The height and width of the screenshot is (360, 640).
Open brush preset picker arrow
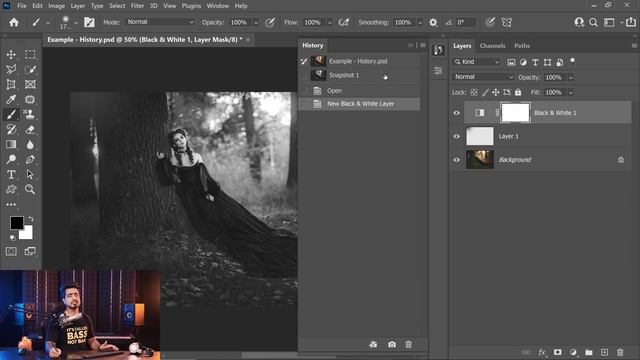pyautogui.click(x=76, y=22)
